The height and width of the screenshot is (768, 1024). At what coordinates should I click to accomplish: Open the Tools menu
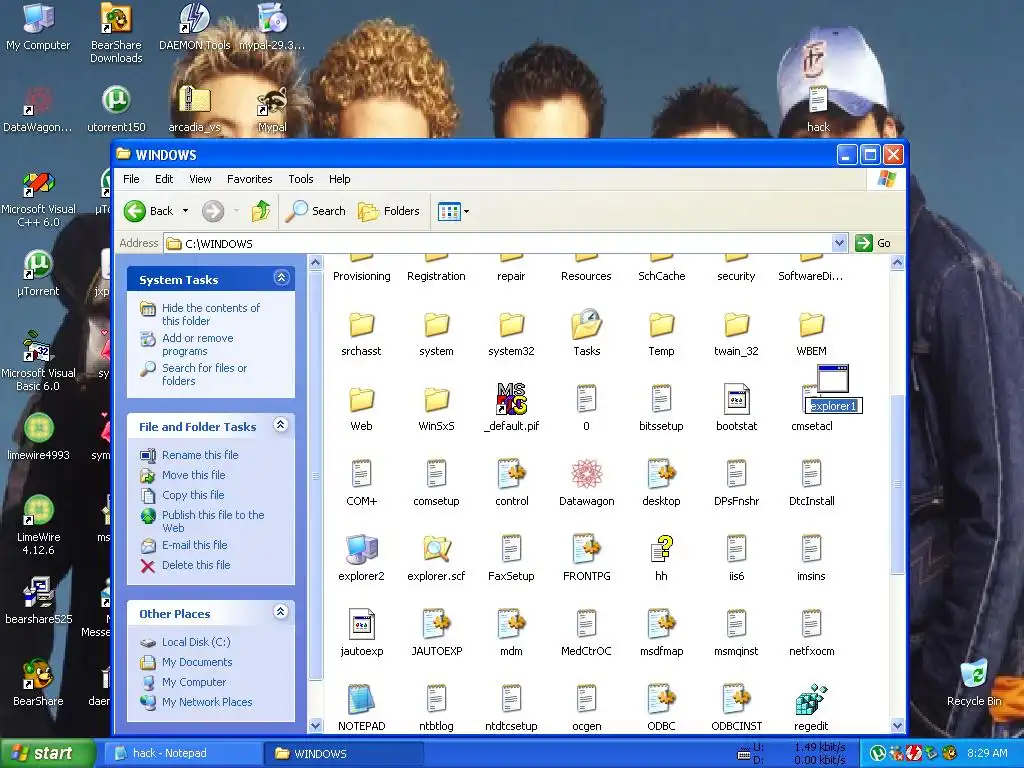[301, 179]
